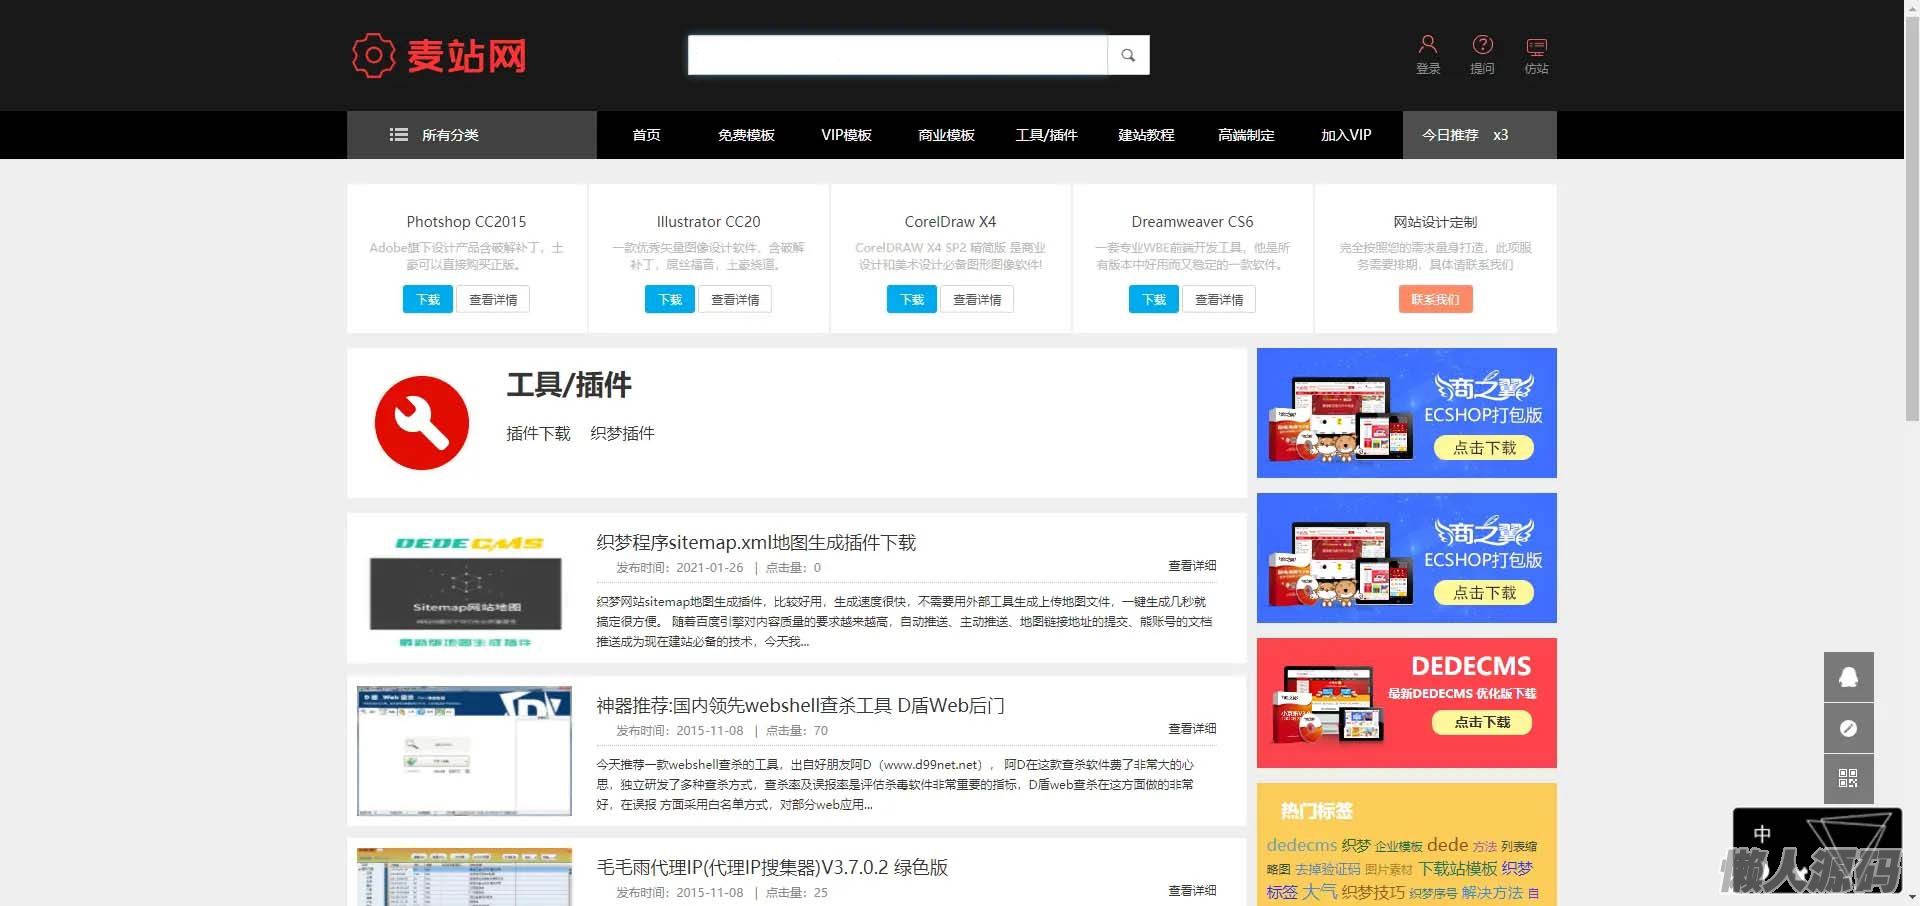Open the 织梦插件 subcategory link
The width and height of the screenshot is (1920, 906).
(622, 433)
